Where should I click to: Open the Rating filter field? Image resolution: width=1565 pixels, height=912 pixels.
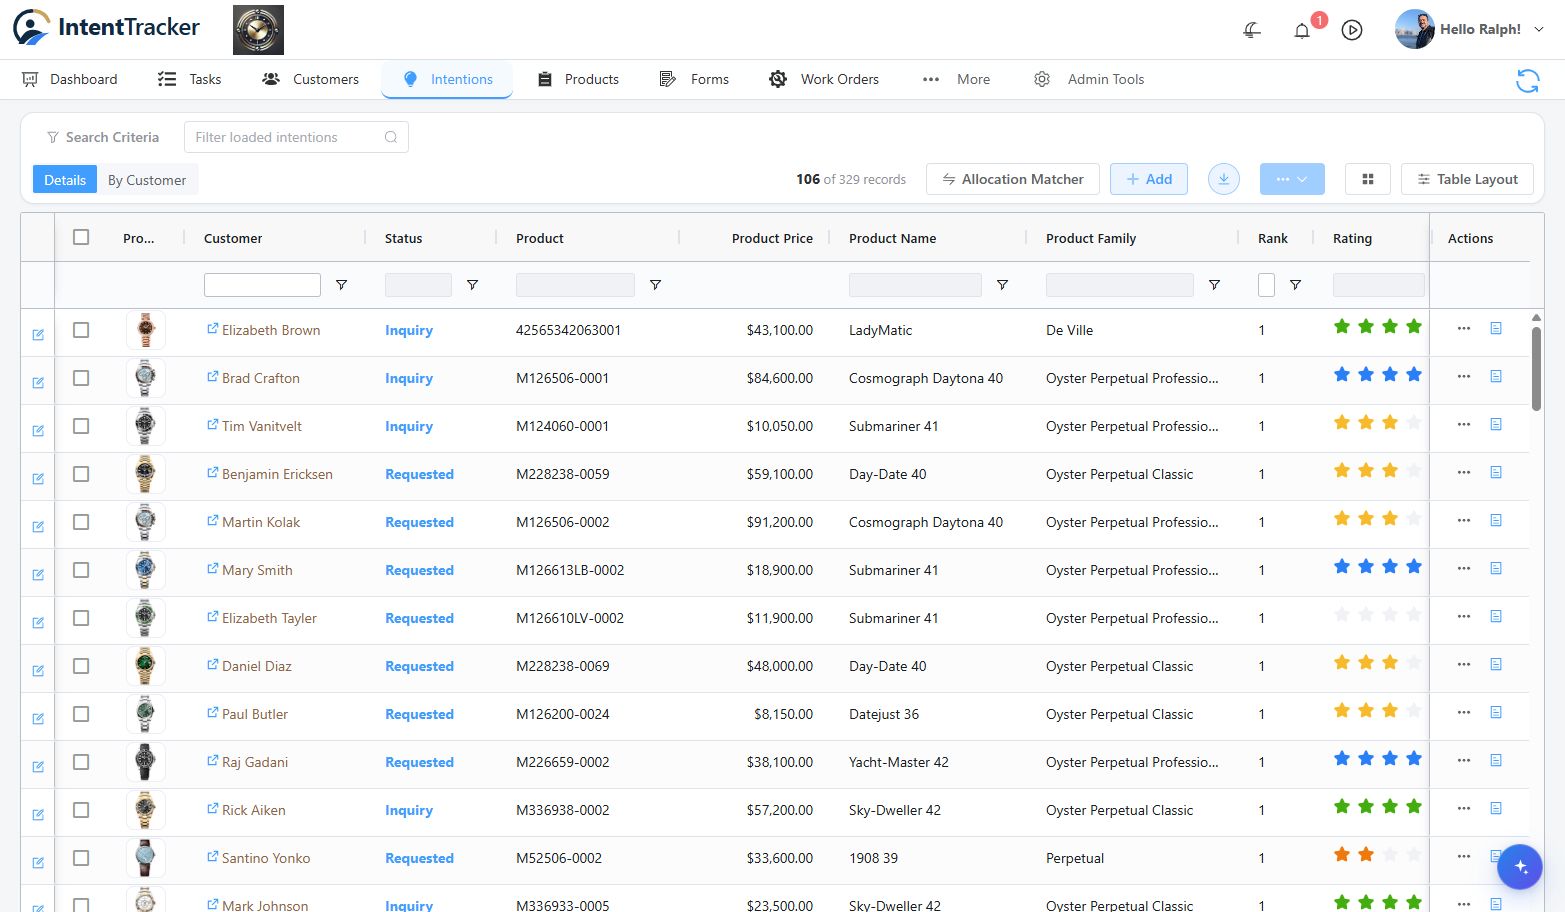pos(1378,285)
